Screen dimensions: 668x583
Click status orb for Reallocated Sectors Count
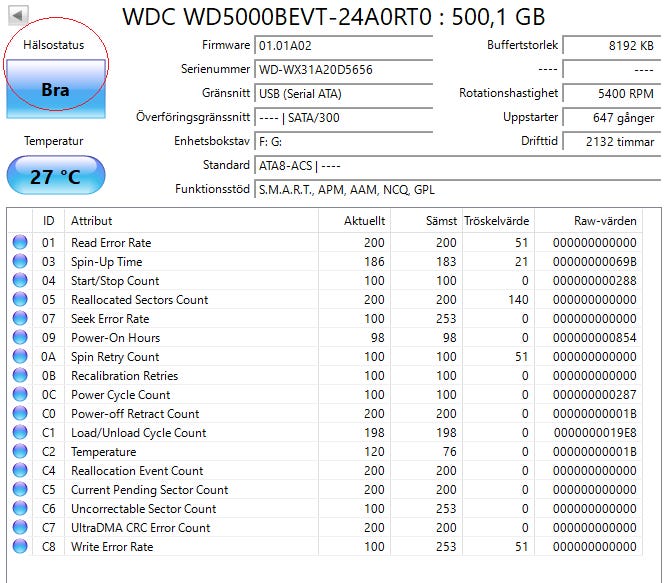20,299
